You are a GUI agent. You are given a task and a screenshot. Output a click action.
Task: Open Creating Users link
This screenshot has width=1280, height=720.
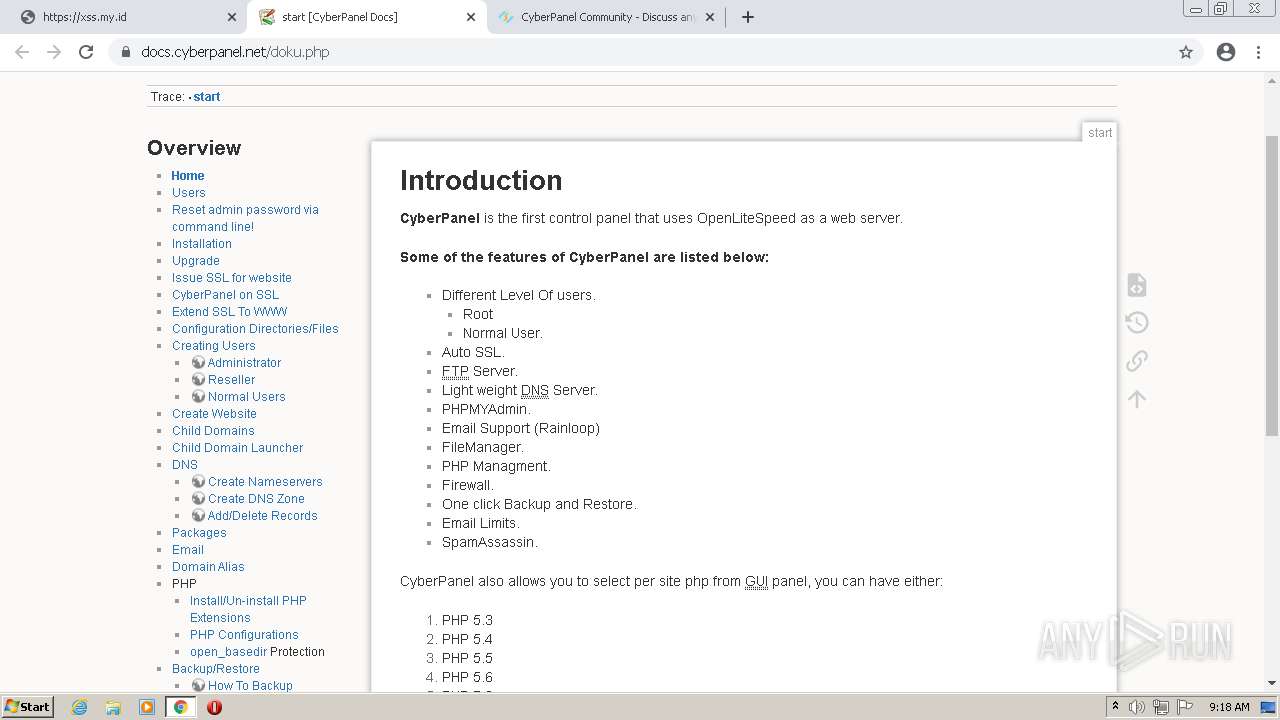[x=214, y=346]
